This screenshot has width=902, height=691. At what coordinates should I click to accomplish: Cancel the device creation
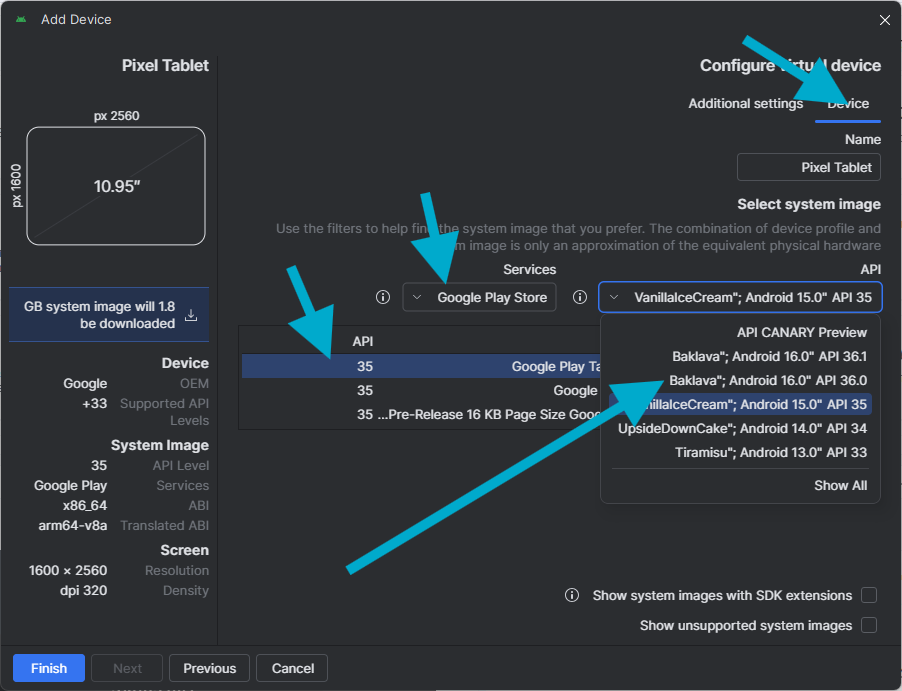(x=292, y=668)
